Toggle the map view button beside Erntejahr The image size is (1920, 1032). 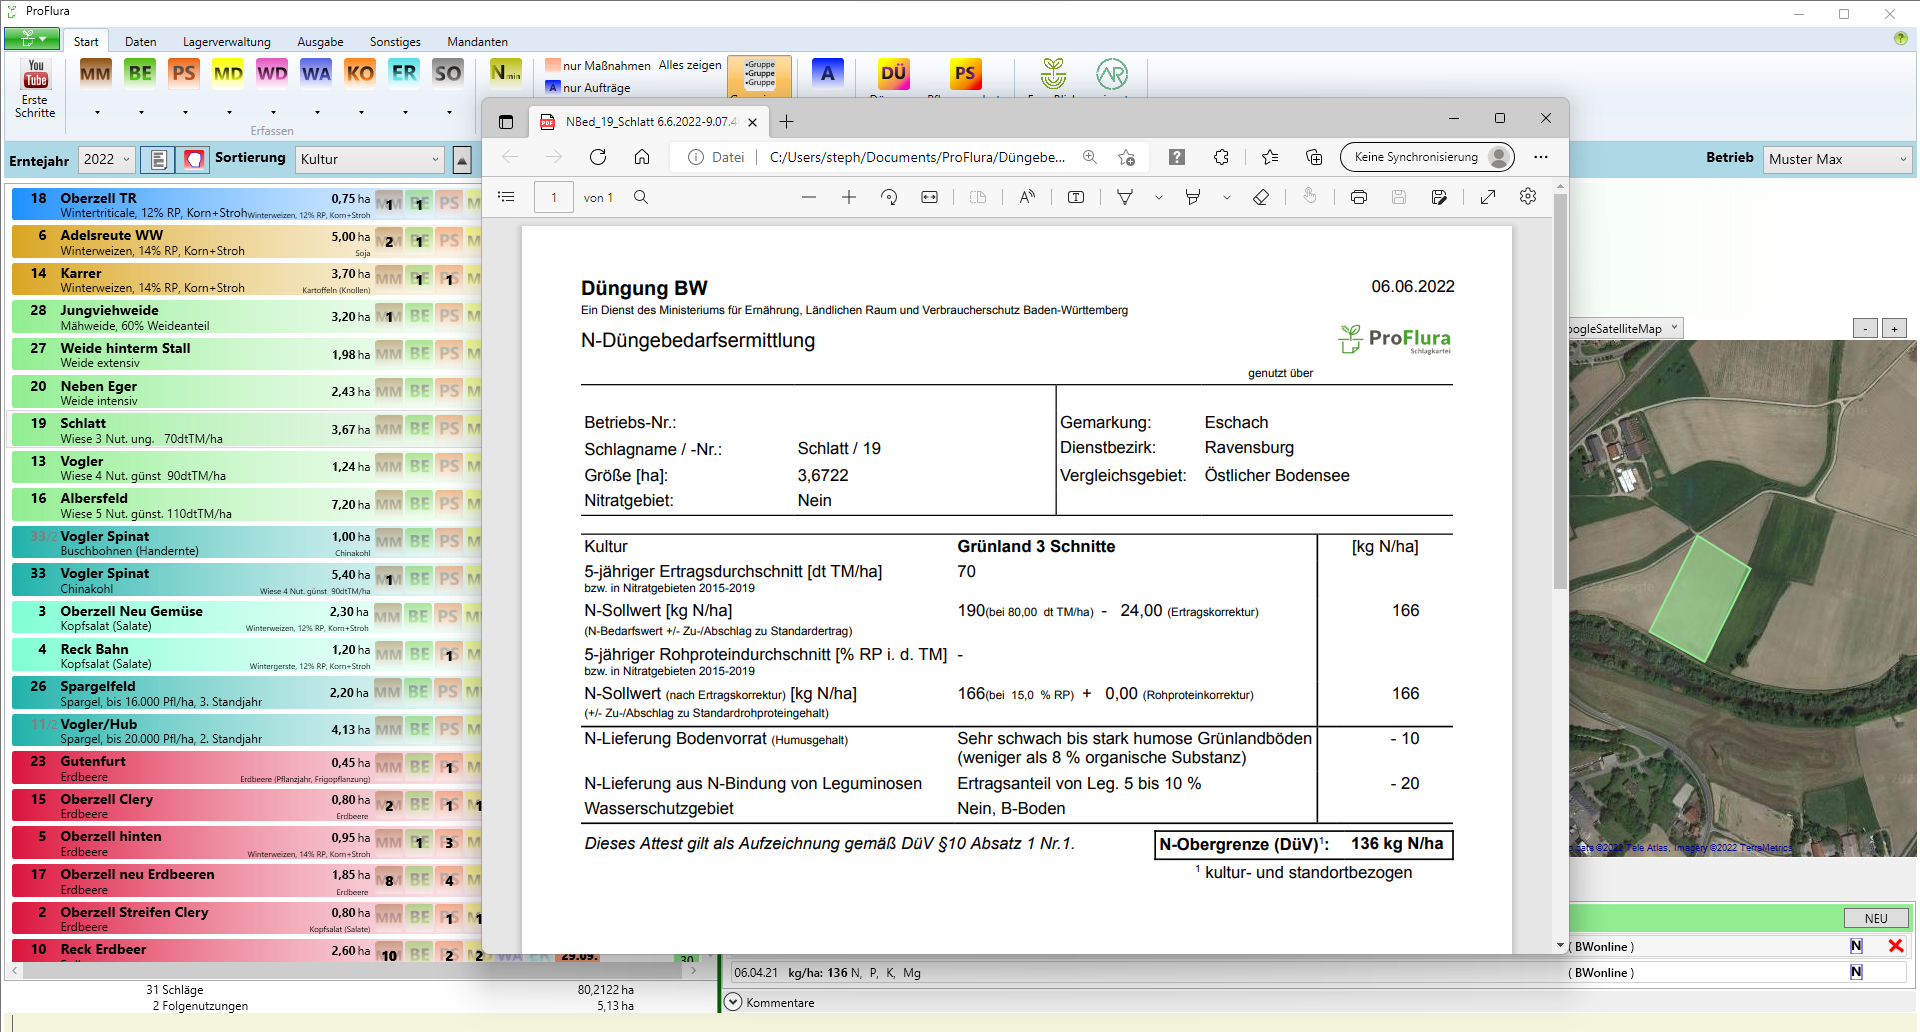click(194, 159)
